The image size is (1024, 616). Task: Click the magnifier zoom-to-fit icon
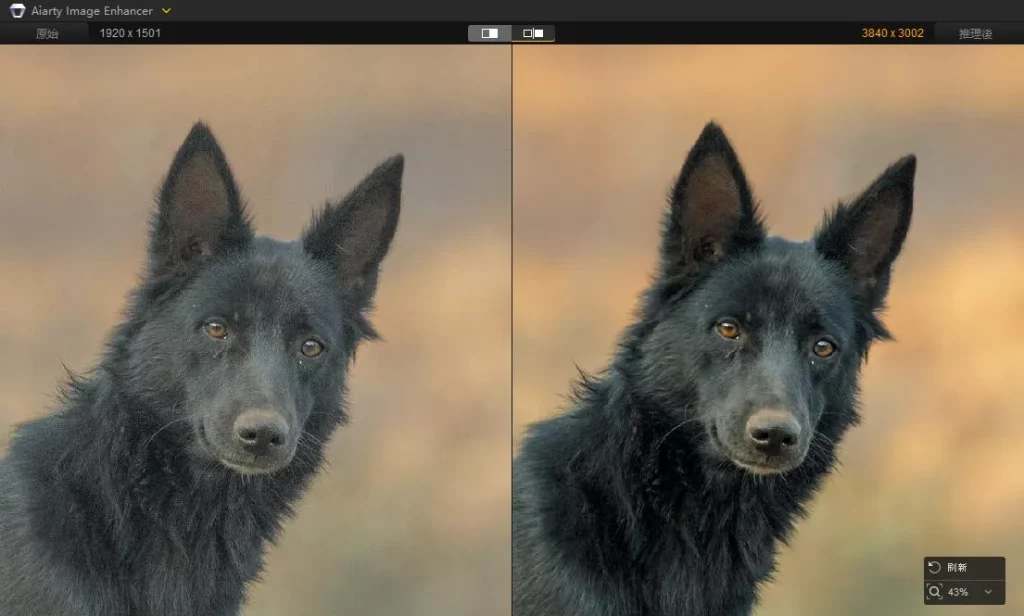point(935,592)
